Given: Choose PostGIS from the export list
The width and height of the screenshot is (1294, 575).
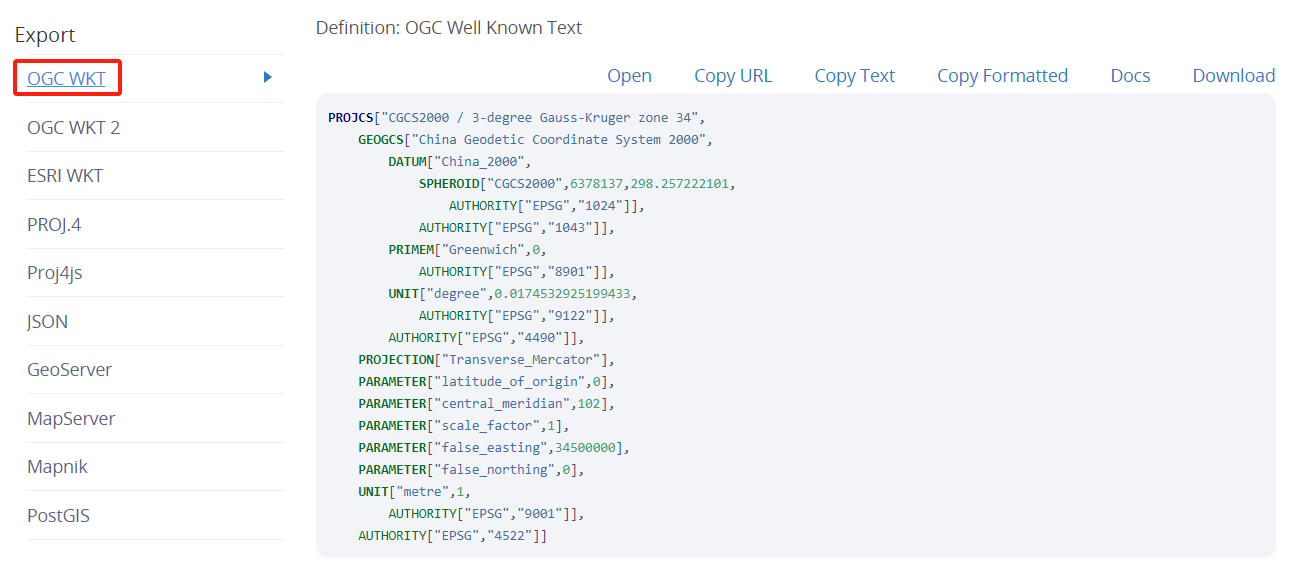Looking at the screenshot, I should click(x=59, y=516).
